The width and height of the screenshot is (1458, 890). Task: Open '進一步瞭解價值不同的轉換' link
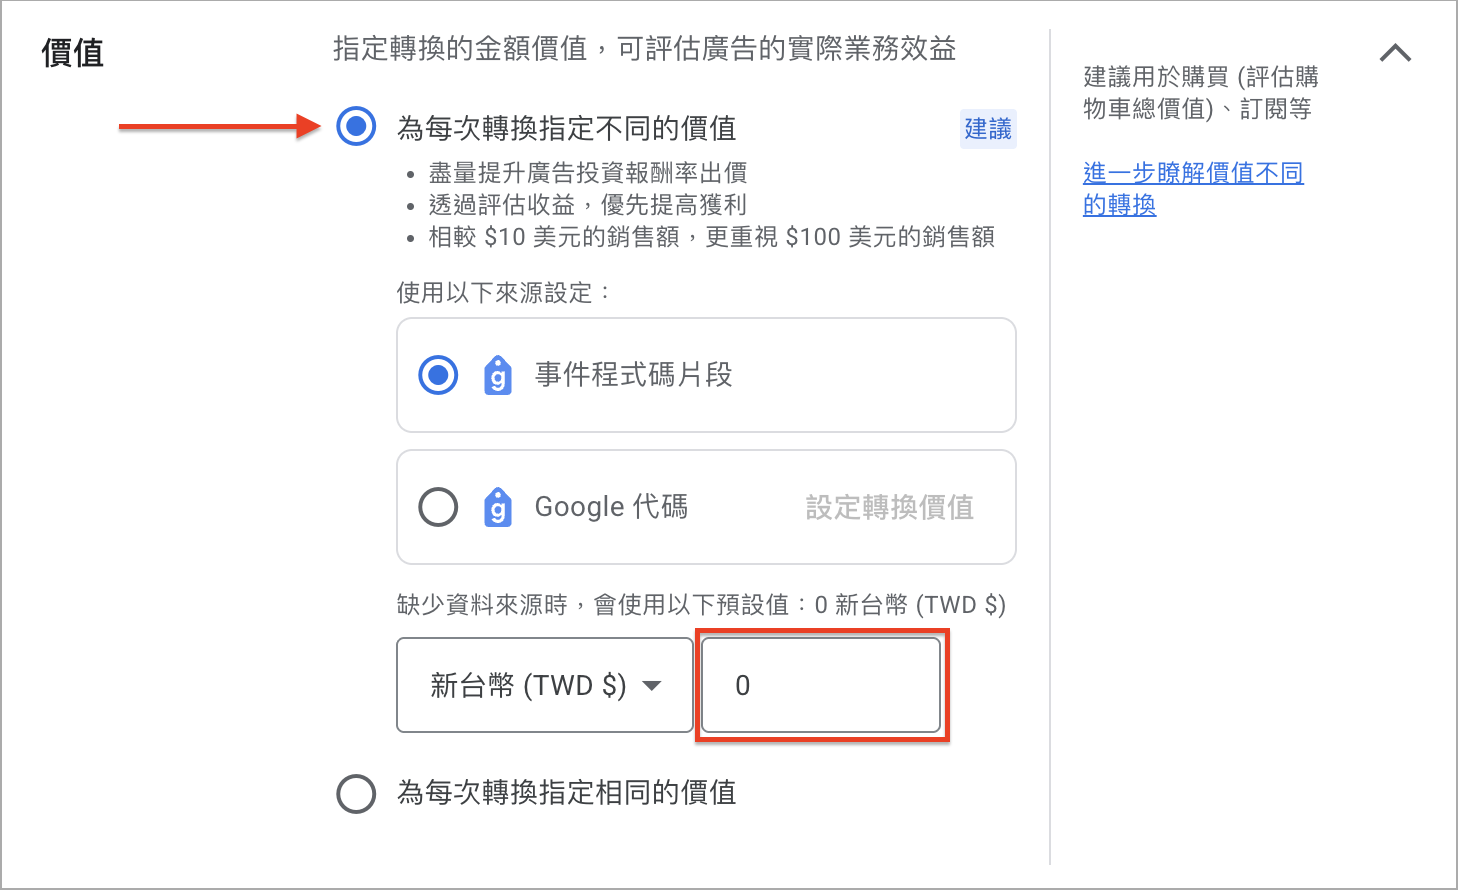tap(1193, 189)
